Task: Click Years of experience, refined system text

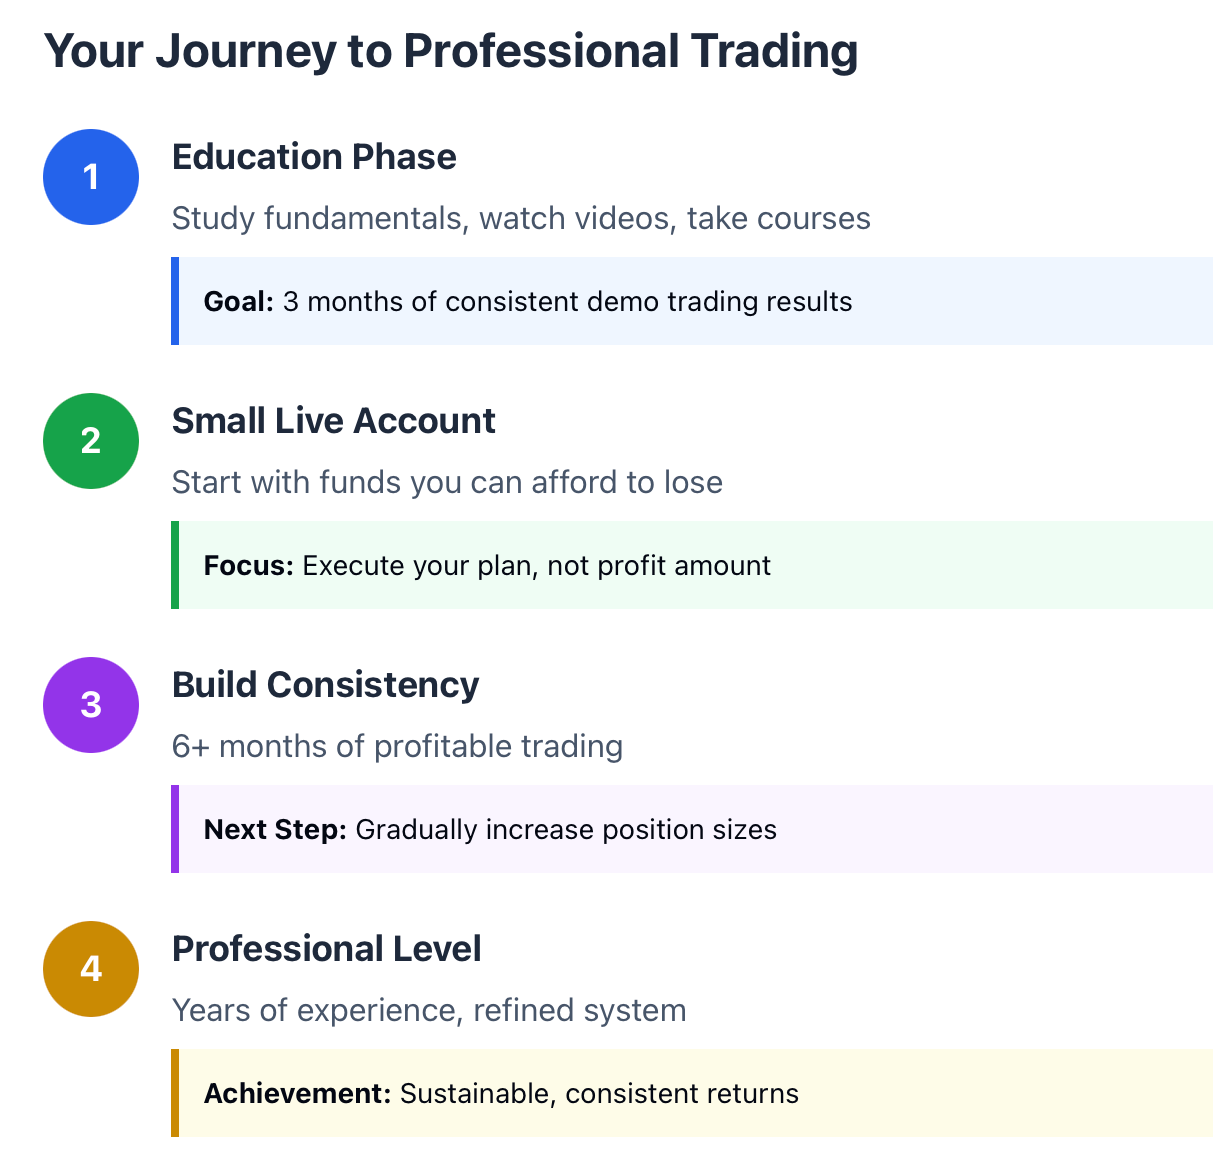Action: point(429,1010)
